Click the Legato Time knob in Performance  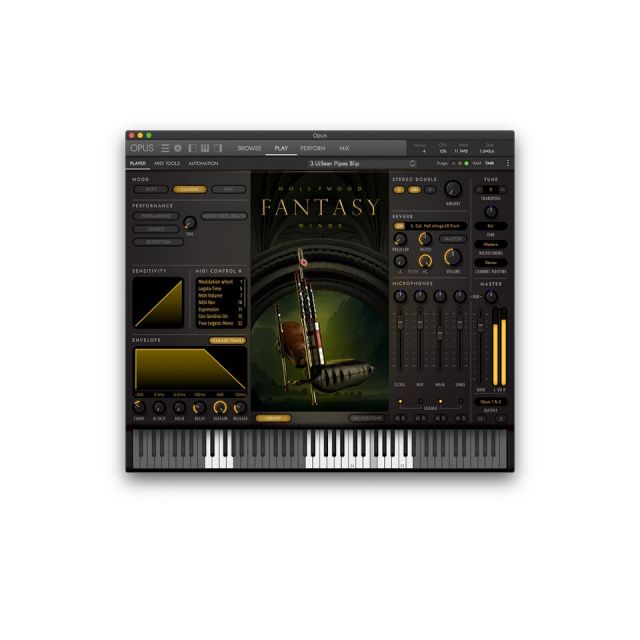[x=189, y=223]
